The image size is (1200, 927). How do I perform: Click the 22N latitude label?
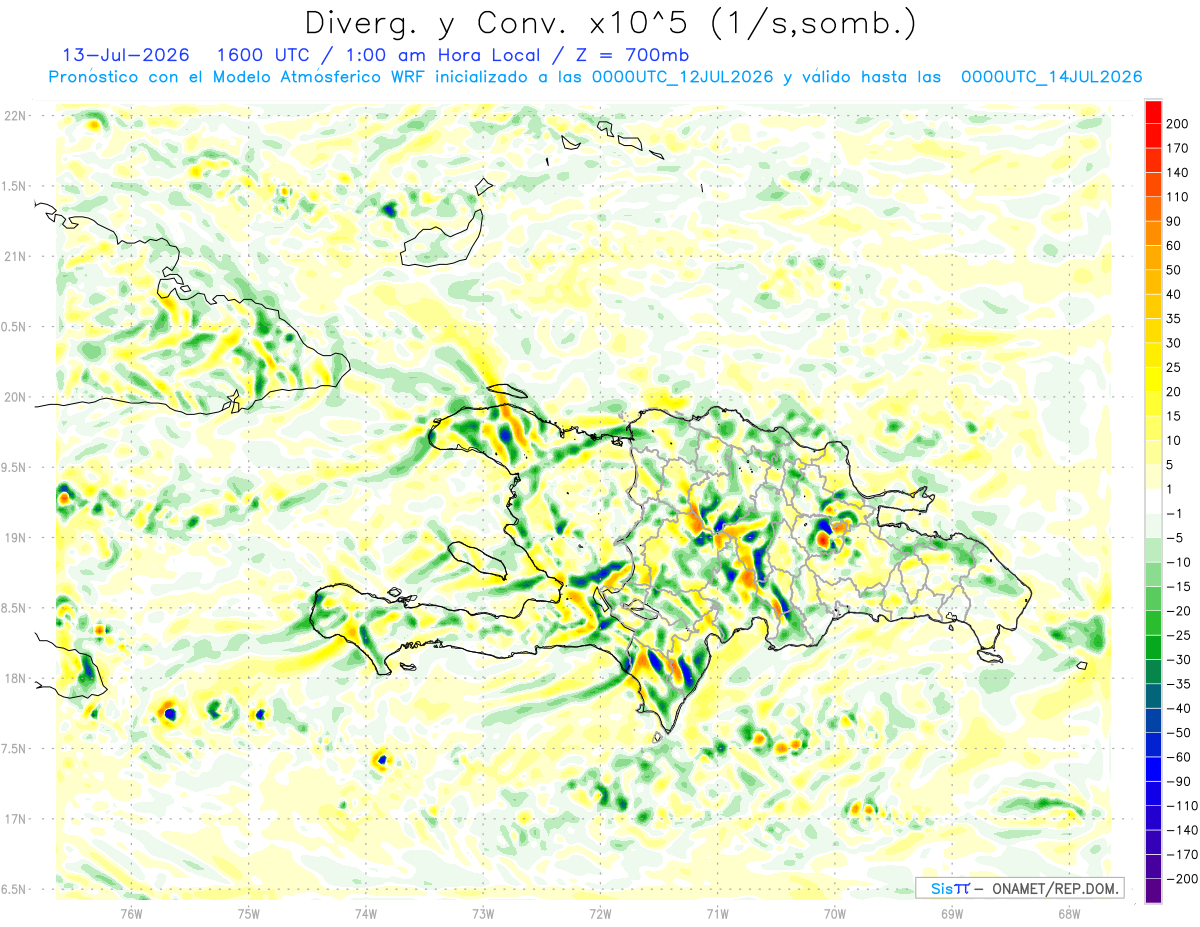pyautogui.click(x=17, y=116)
